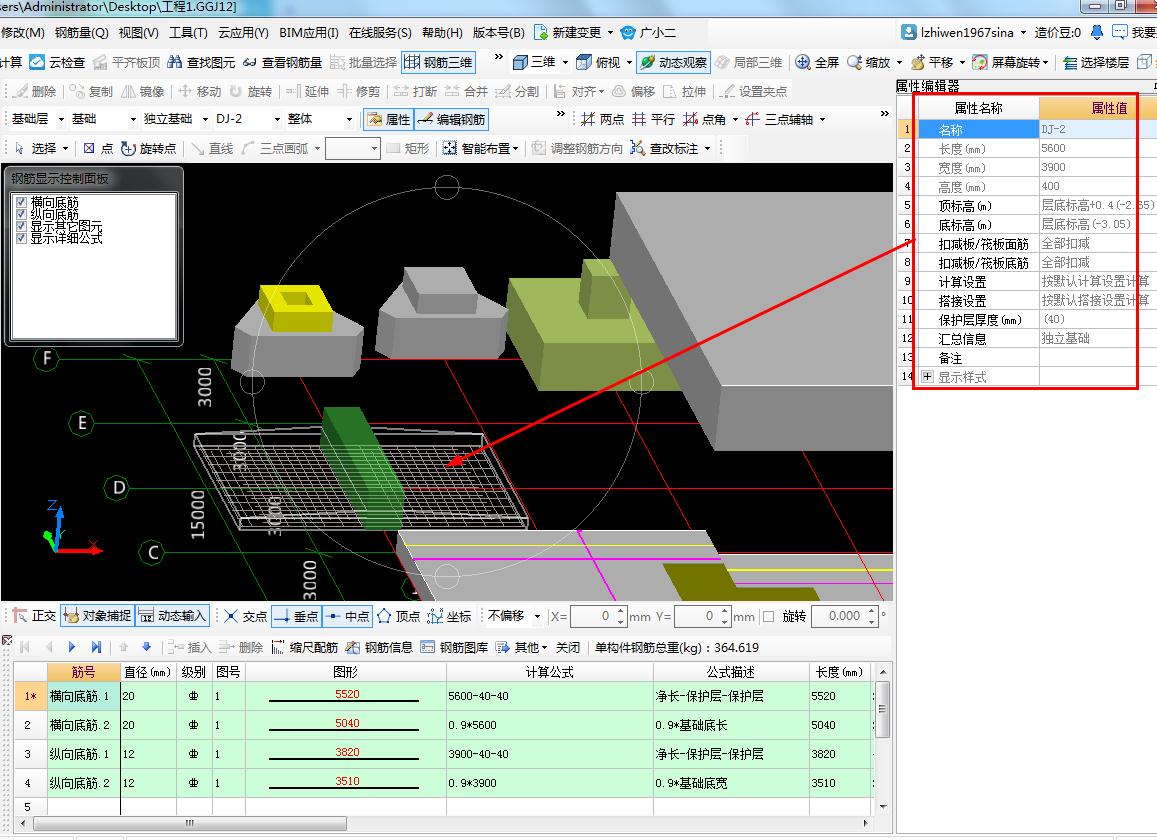The height and width of the screenshot is (840, 1157).
Task: Click 造价豆:0 balance label
Action: (1057, 32)
